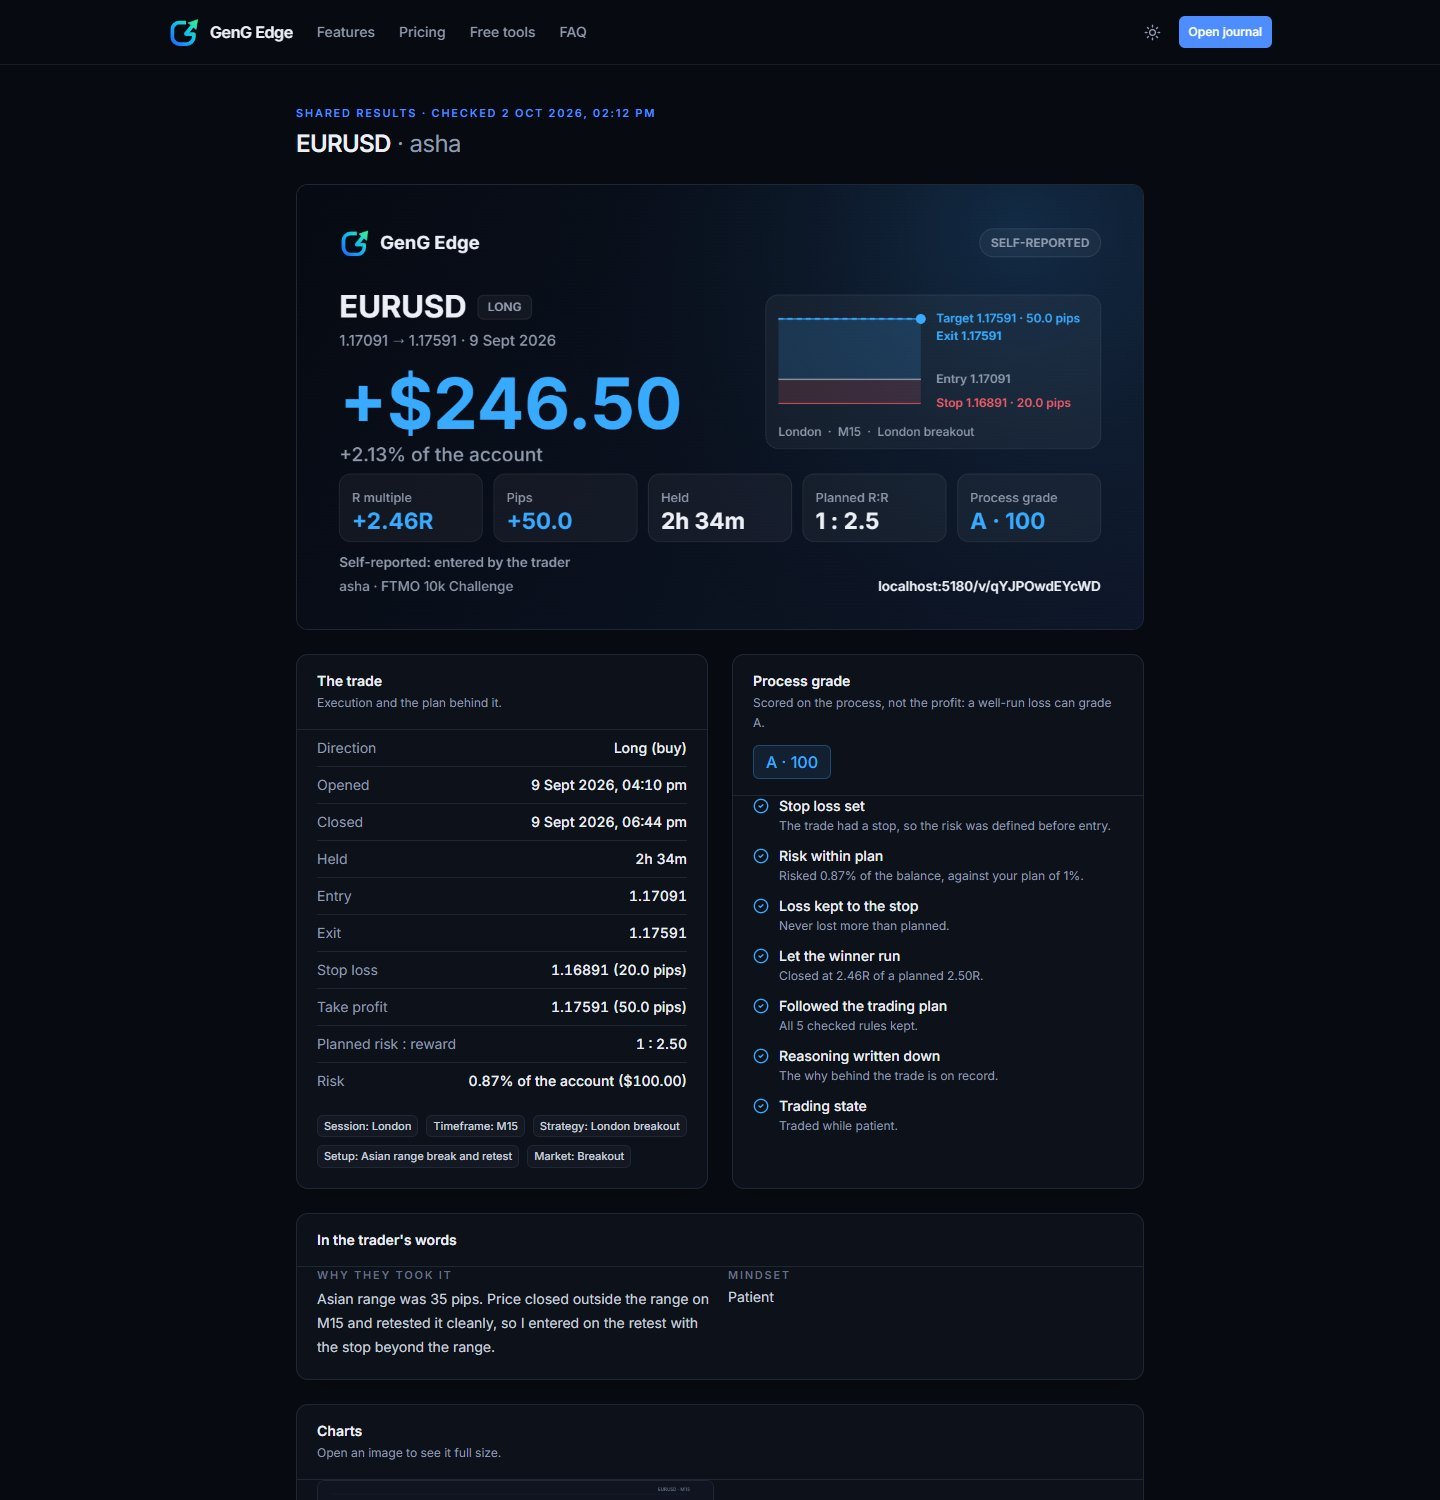Click the check icon beside Followed the trading plan
Viewport: 1440px width, 1500px height.
click(x=761, y=1006)
